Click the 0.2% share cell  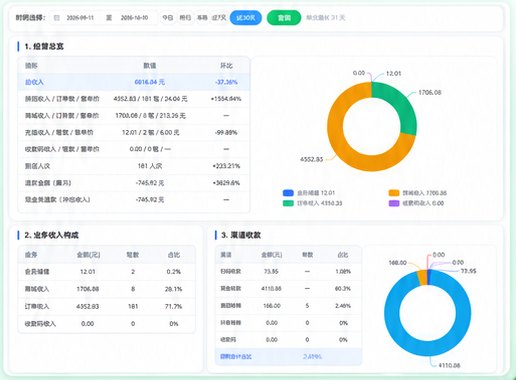[x=173, y=272]
